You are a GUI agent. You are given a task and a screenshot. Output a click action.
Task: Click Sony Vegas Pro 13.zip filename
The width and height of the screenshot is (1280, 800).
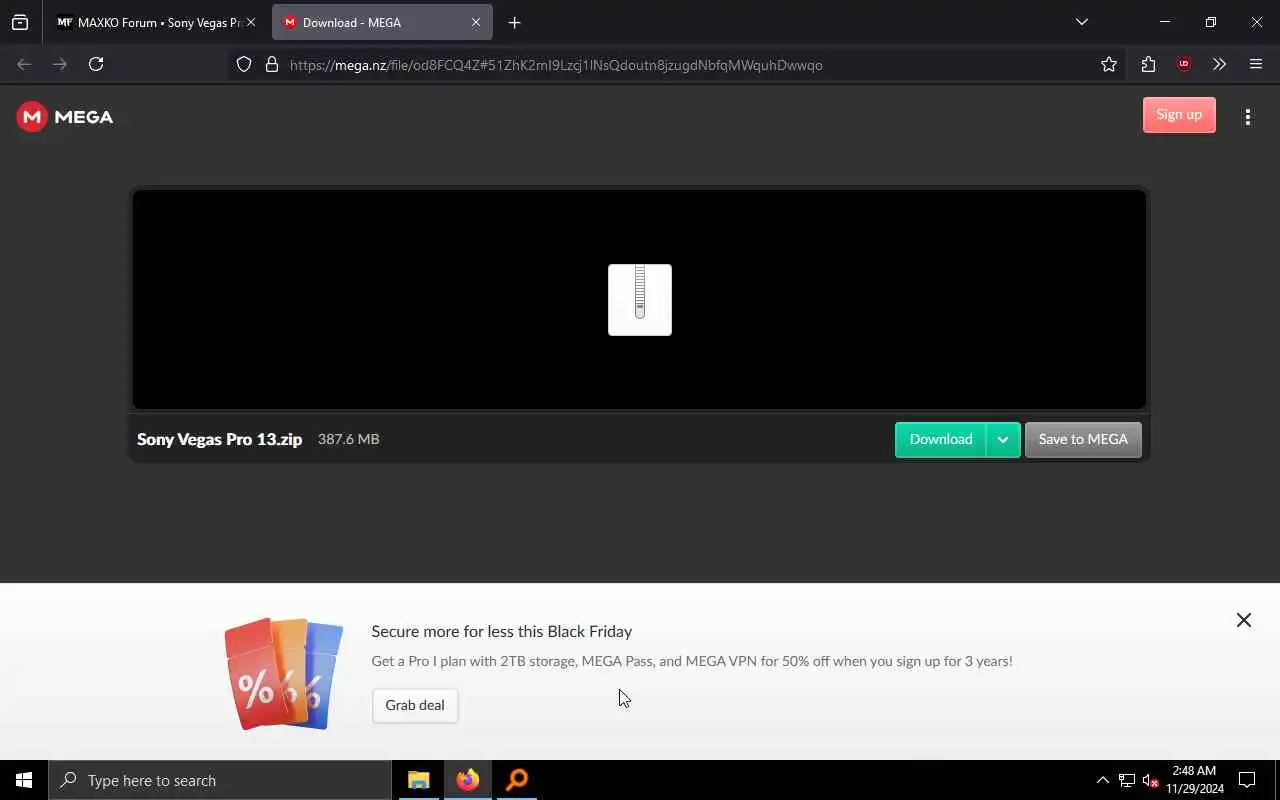tap(219, 439)
